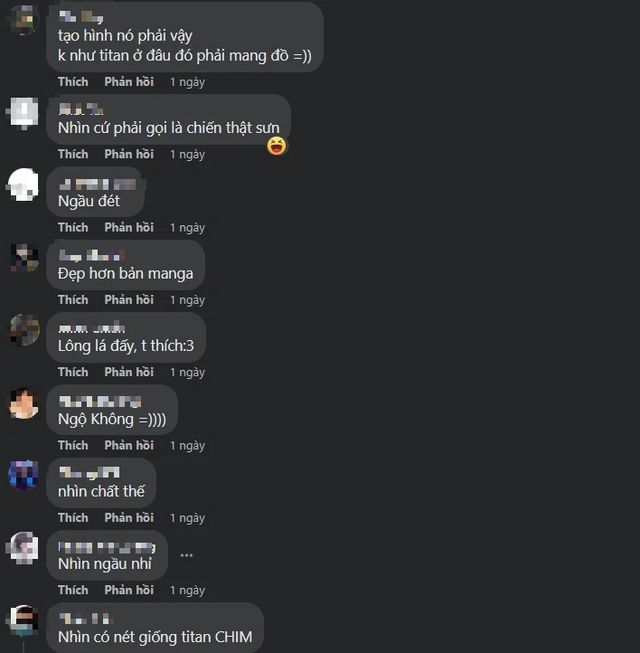The height and width of the screenshot is (653, 640).
Task: Open '1 ngày' timestamp under 'Nhìn ngầu nhỉ'
Action: point(187,591)
